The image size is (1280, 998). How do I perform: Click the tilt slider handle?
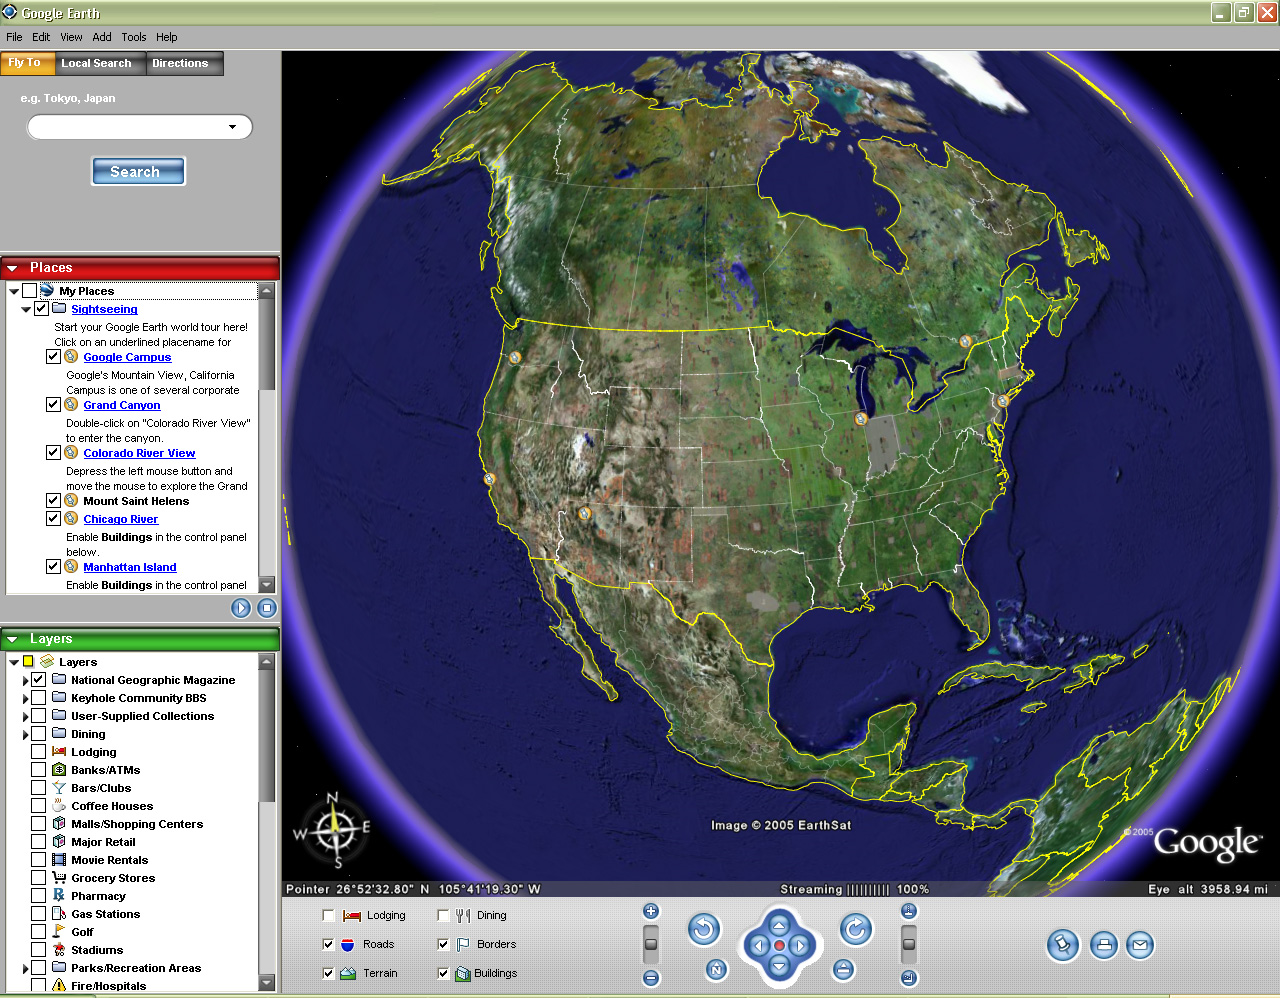(909, 944)
